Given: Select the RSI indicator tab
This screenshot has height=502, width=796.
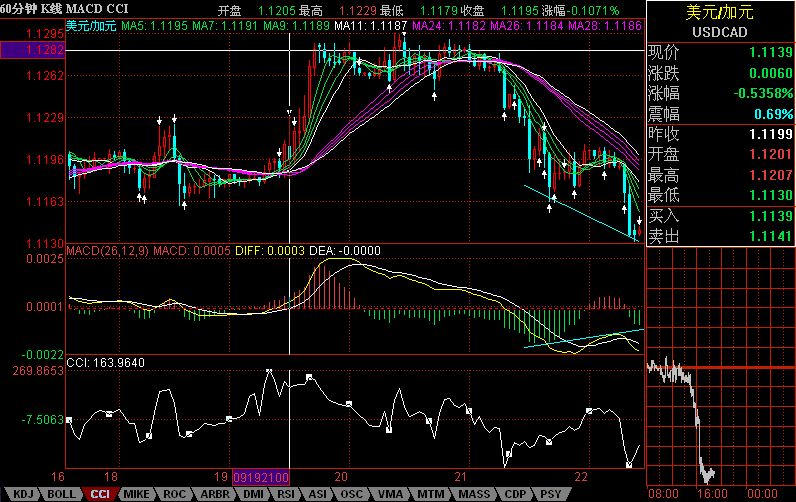Looking at the screenshot, I should click(x=286, y=494).
